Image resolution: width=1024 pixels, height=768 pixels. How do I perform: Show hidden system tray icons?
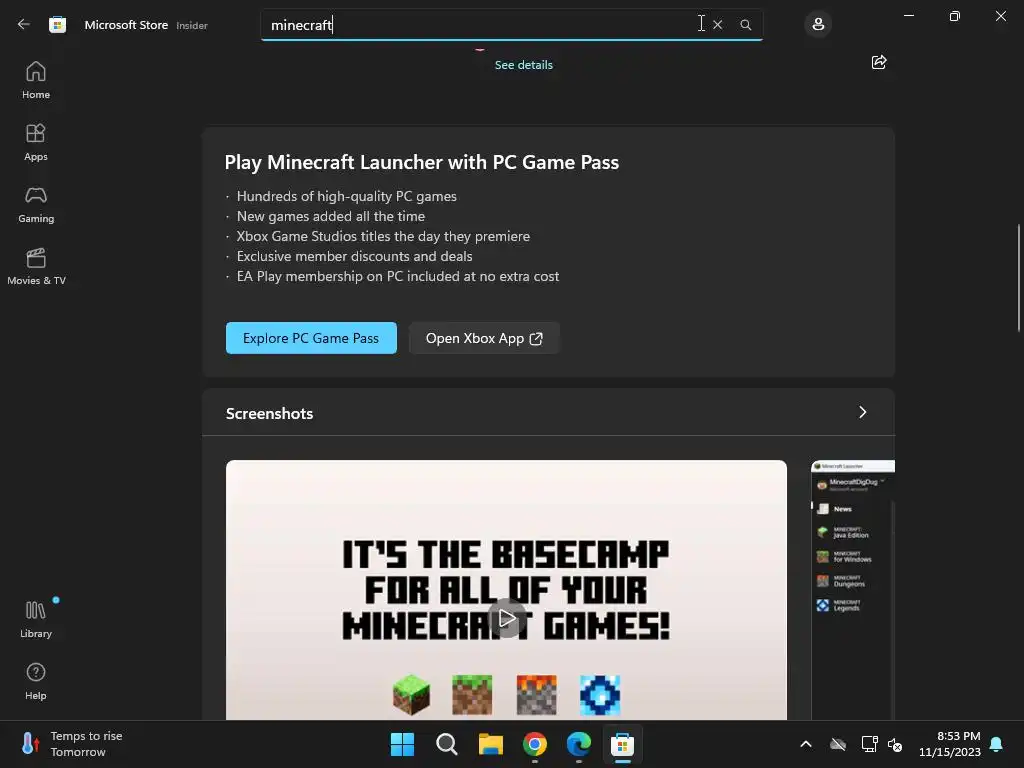pos(806,744)
